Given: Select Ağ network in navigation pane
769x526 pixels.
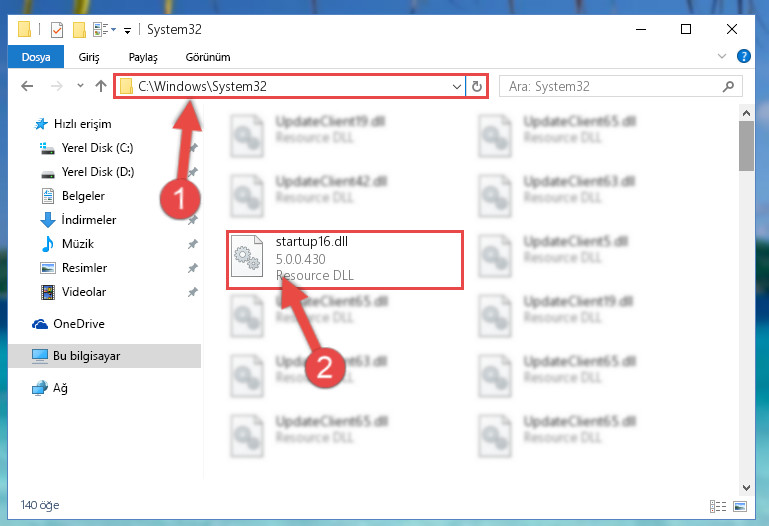Looking at the screenshot, I should point(50,388).
